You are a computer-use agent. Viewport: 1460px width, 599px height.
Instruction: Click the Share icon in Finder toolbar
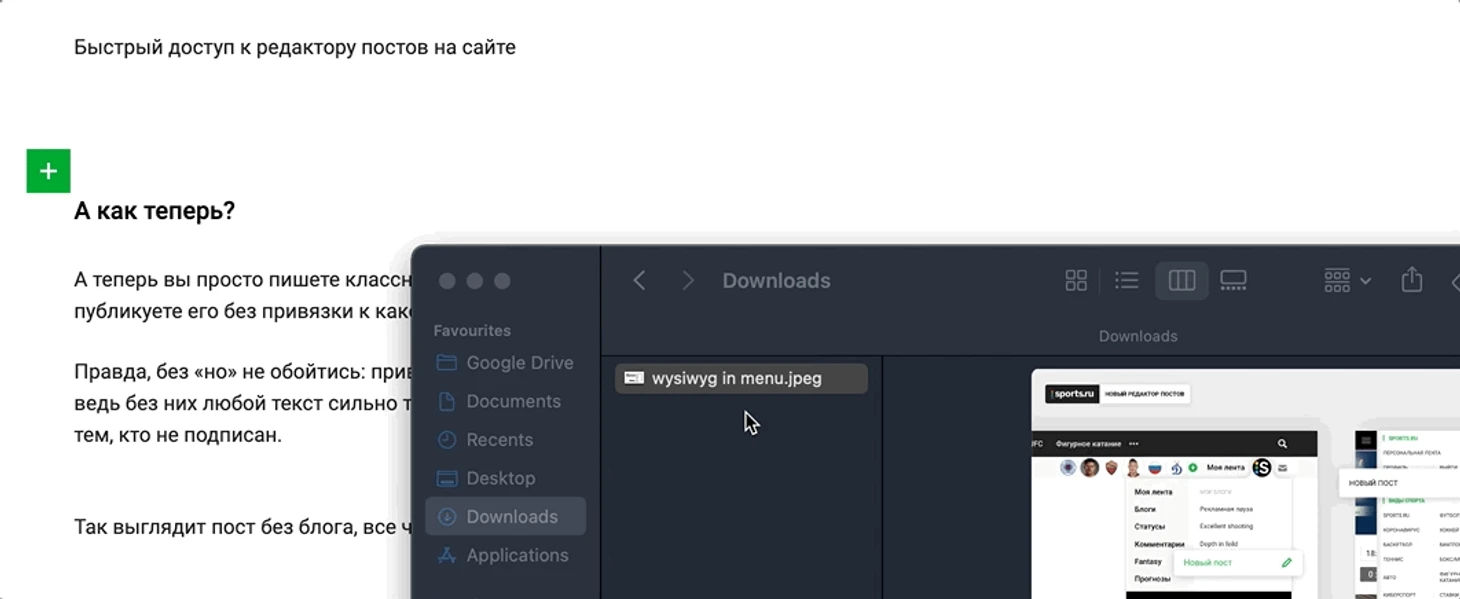[1411, 280]
